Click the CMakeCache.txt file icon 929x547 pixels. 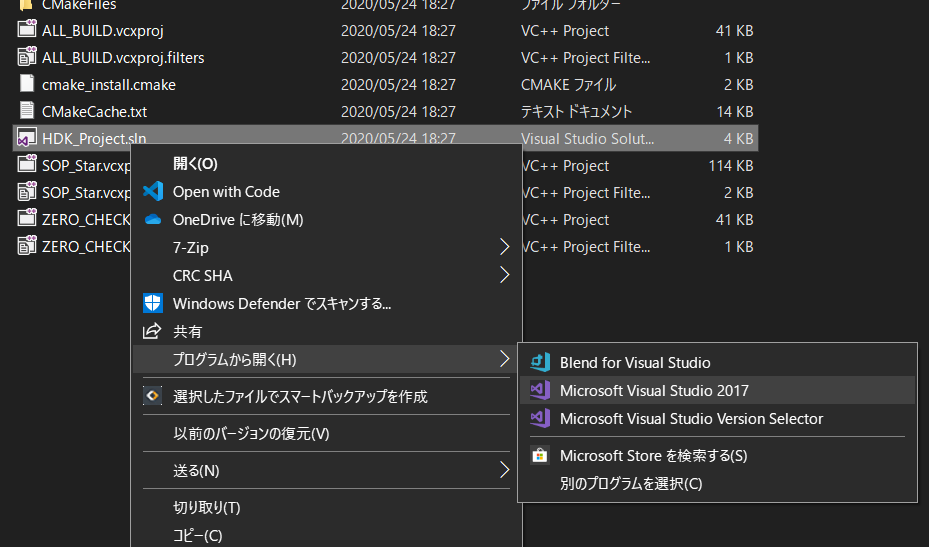coord(26,111)
